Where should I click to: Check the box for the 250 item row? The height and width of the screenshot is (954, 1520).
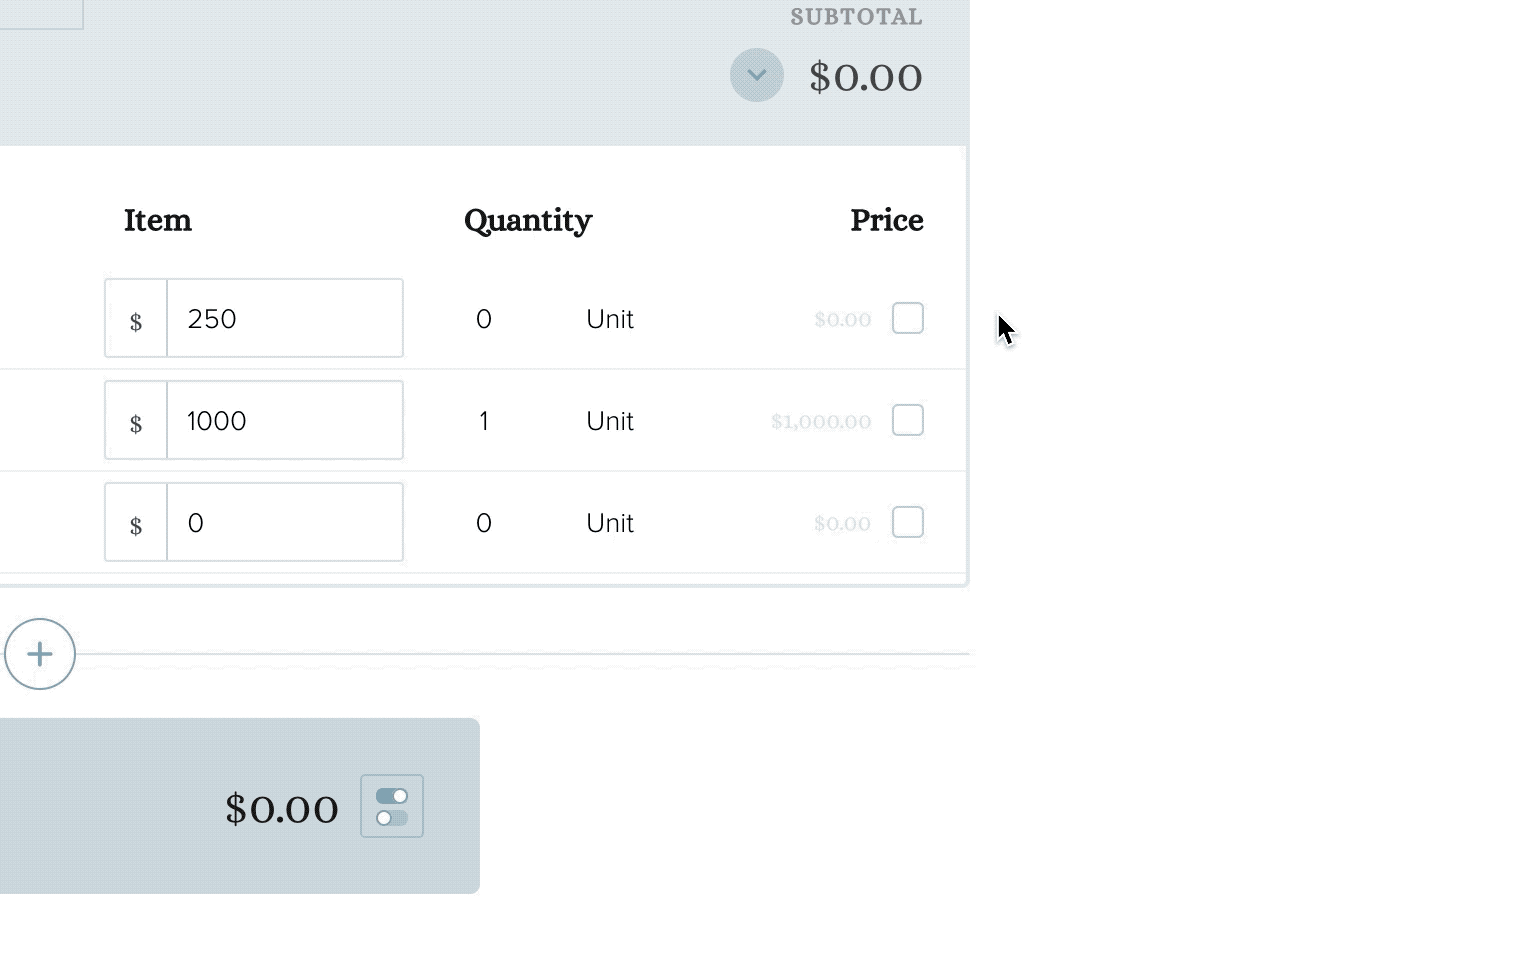[908, 318]
